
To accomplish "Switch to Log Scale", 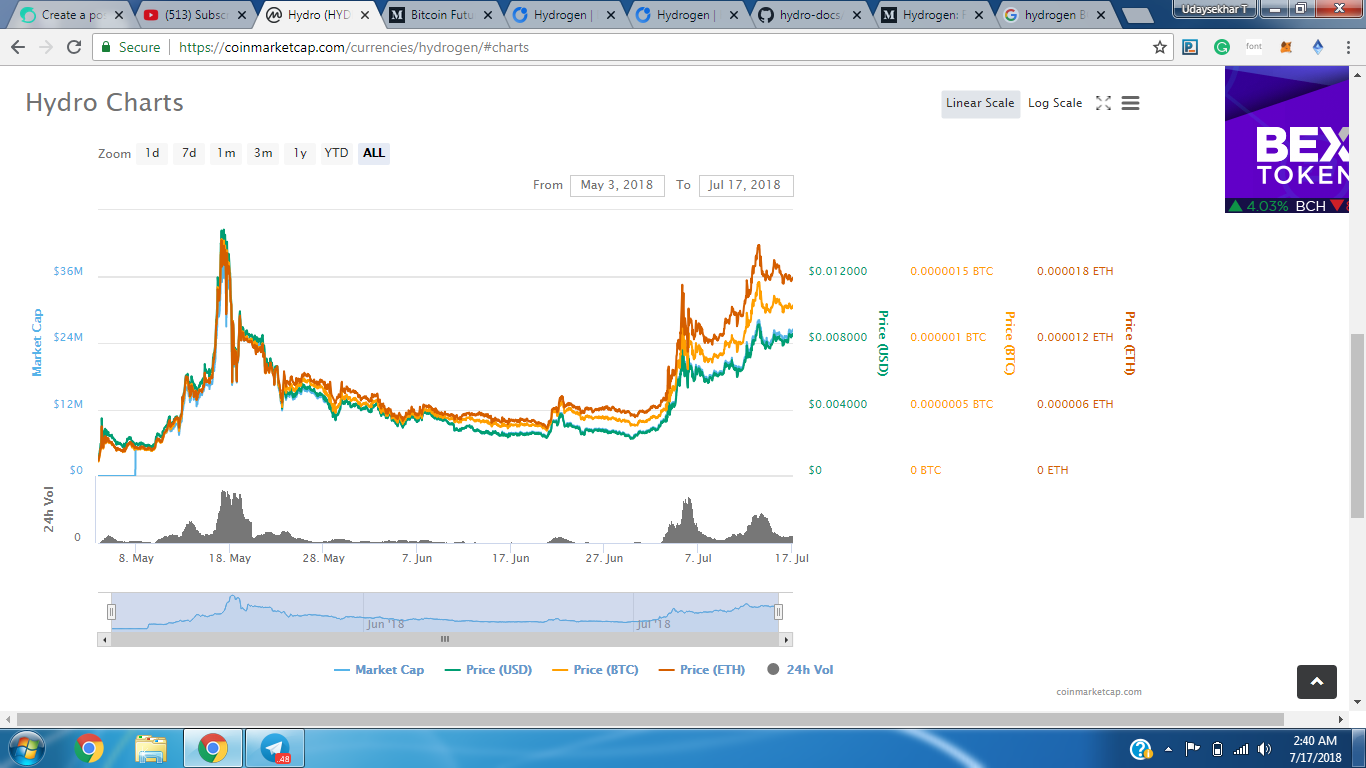I will tap(1055, 103).
